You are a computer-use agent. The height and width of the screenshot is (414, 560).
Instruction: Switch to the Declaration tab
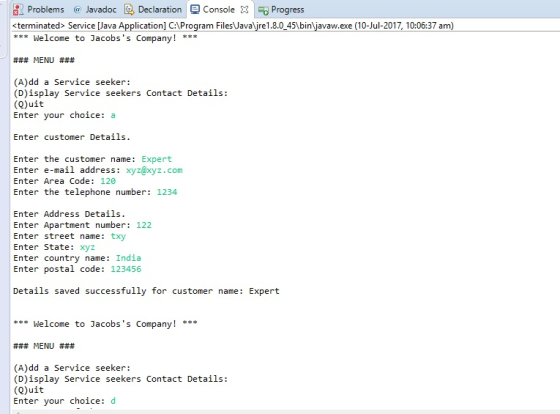[x=153, y=10]
